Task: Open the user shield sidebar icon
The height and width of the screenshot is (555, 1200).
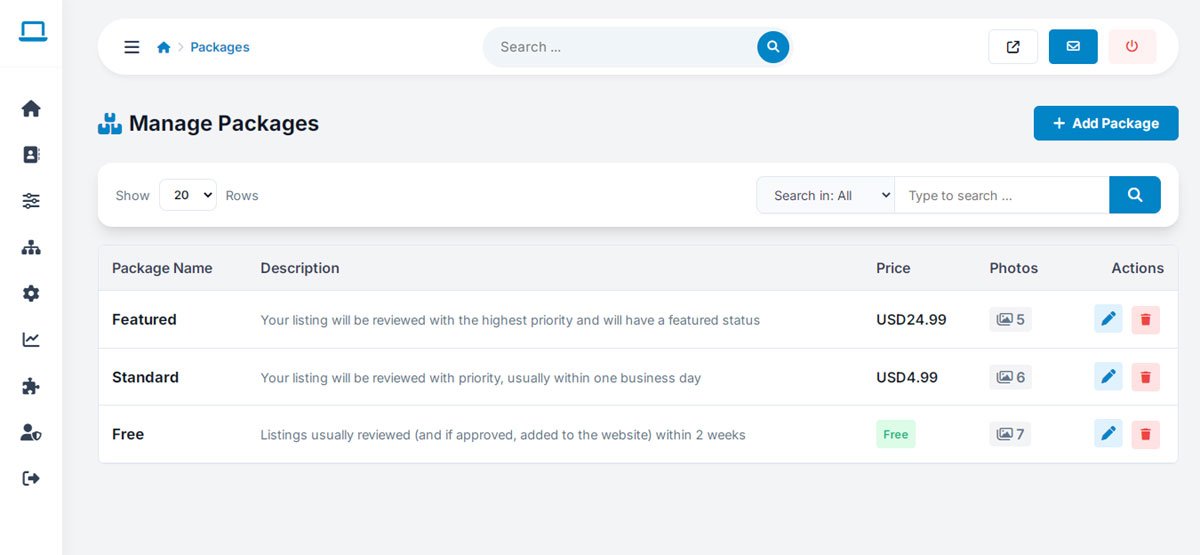Action: coord(31,432)
